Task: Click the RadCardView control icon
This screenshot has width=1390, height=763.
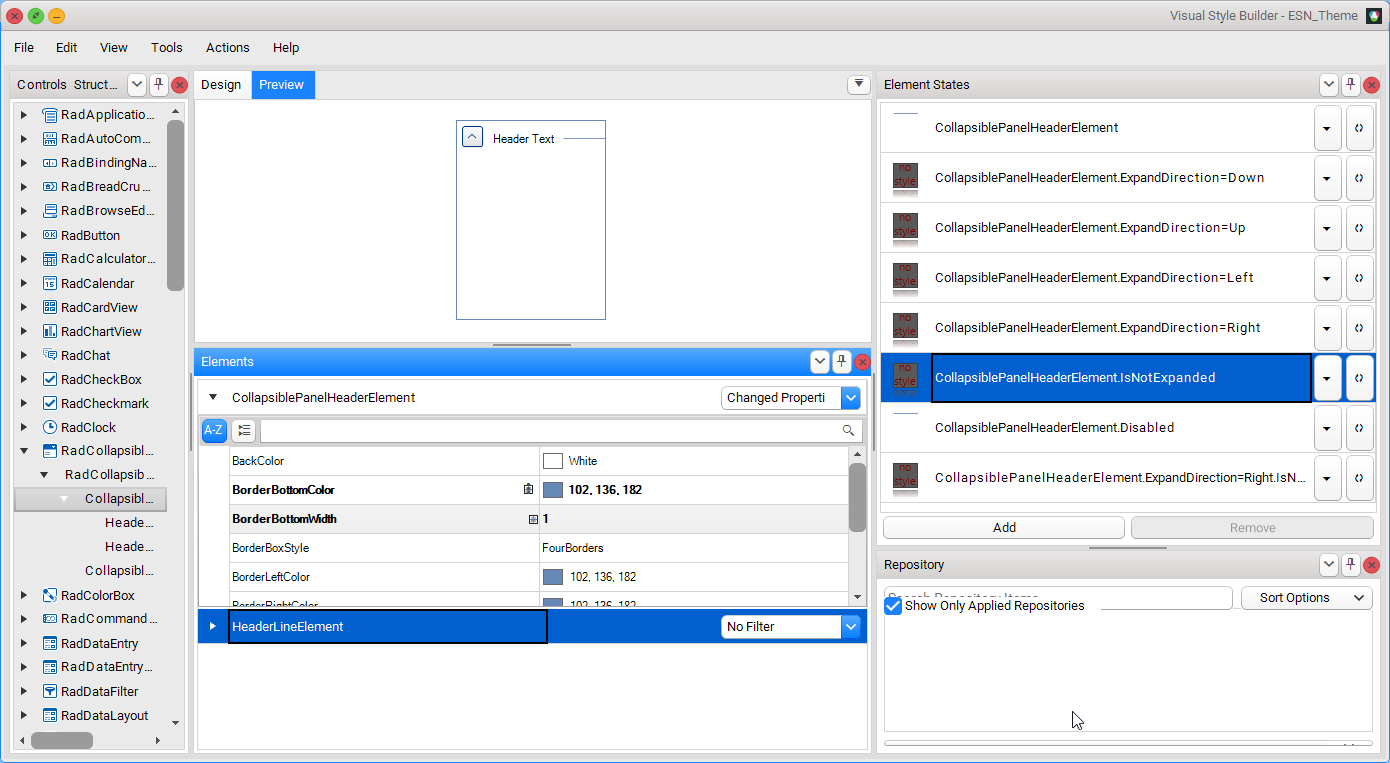Action: click(50, 307)
